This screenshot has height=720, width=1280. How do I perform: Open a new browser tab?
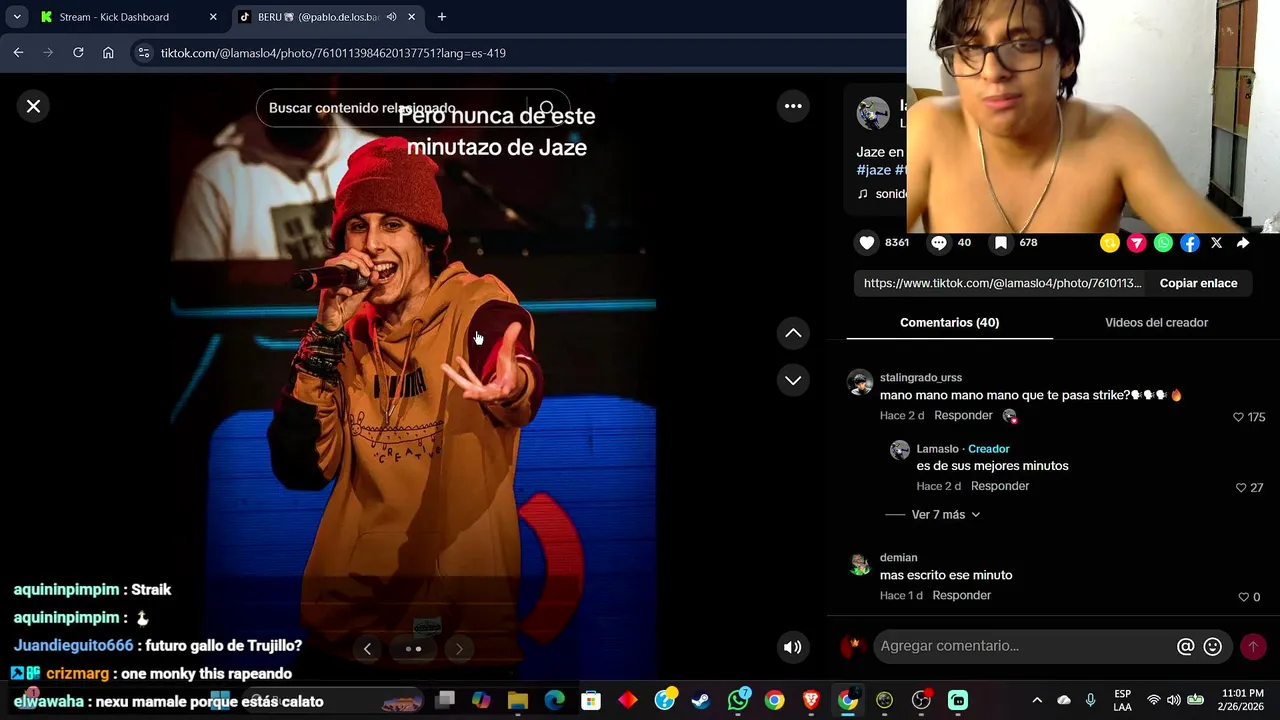coord(442,17)
